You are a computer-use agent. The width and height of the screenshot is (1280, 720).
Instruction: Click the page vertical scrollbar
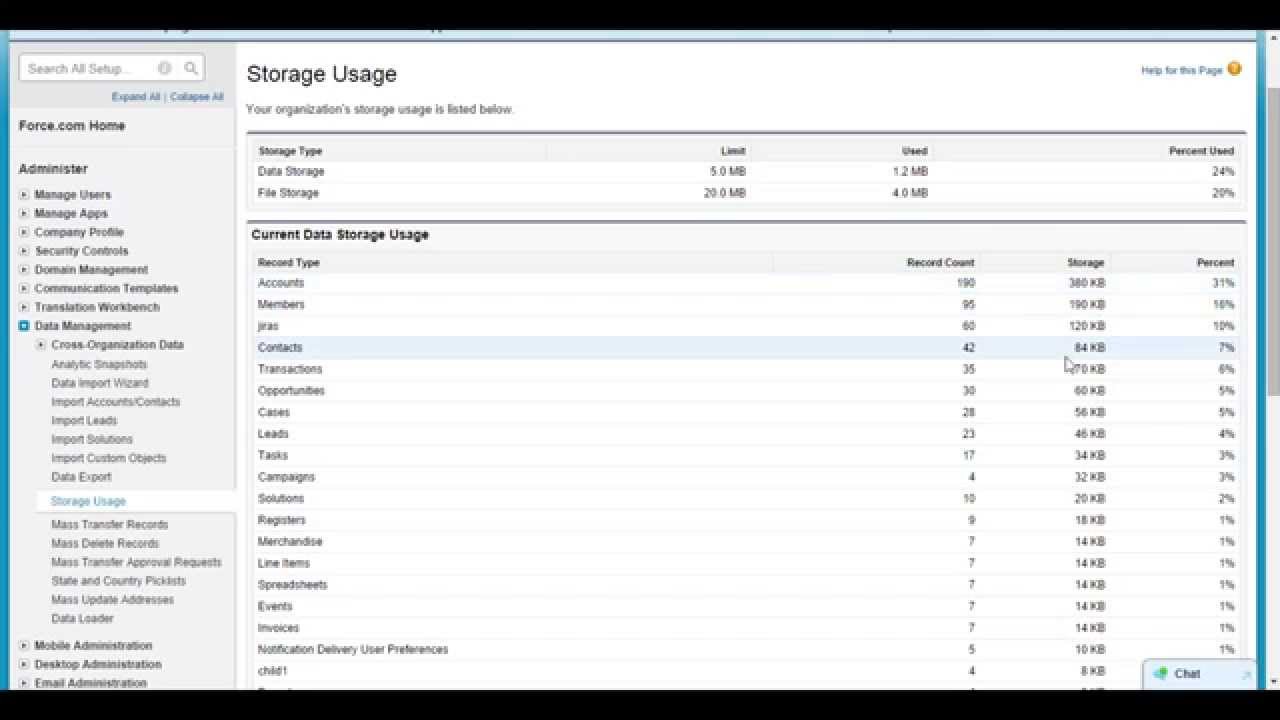[x=1272, y=240]
